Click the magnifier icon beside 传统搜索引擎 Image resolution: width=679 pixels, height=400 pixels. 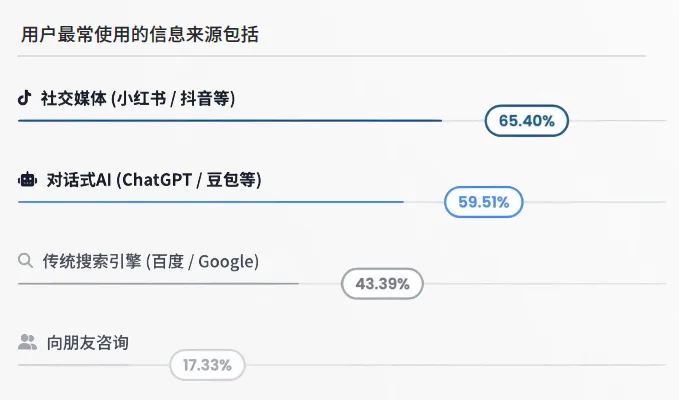(x=26, y=261)
